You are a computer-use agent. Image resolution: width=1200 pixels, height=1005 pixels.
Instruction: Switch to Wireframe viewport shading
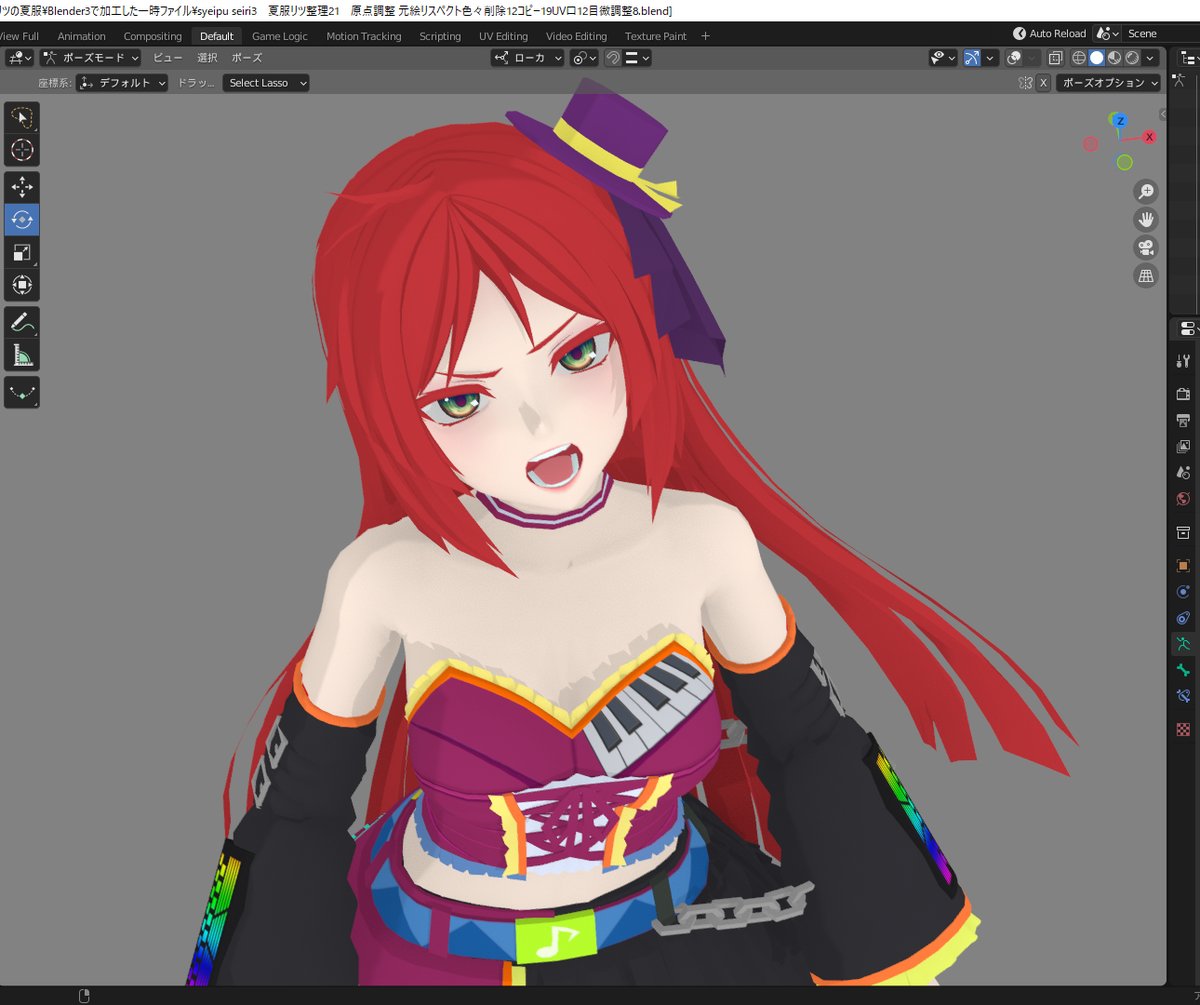pyautogui.click(x=1079, y=58)
